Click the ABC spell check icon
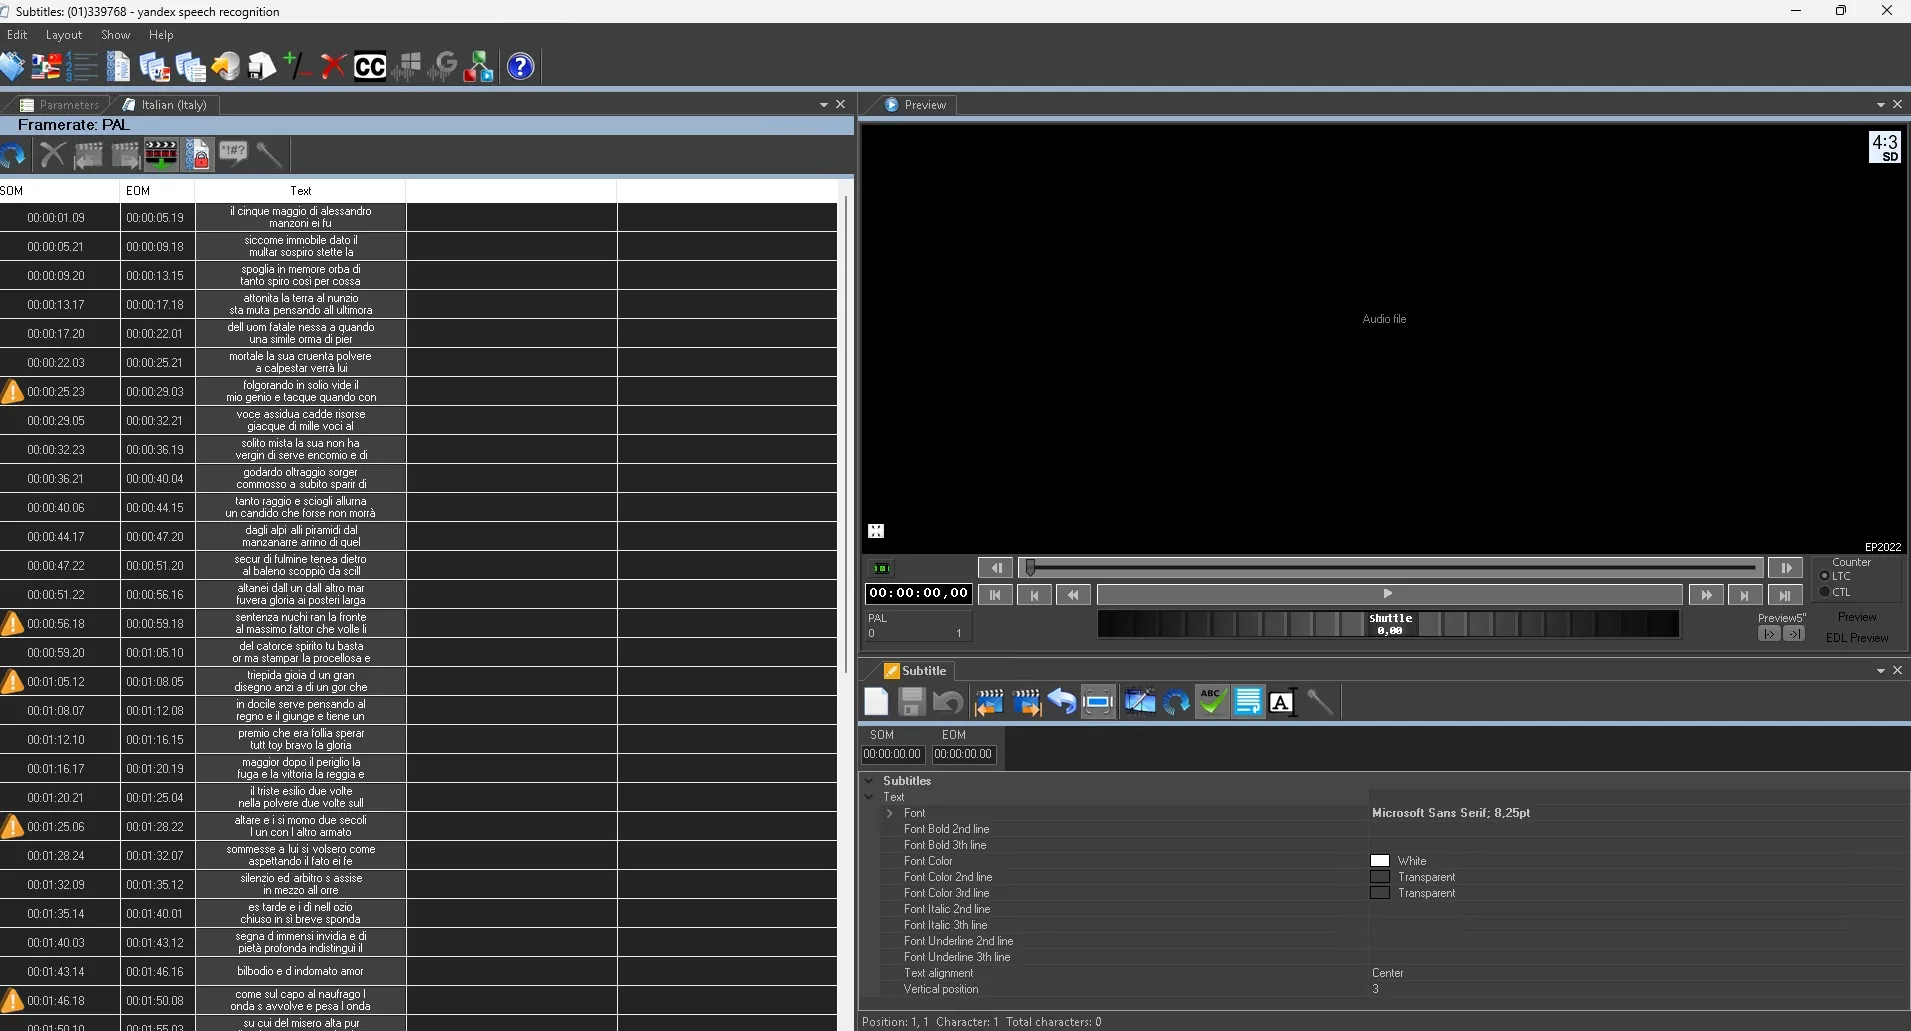This screenshot has width=1911, height=1031. coord(1212,702)
